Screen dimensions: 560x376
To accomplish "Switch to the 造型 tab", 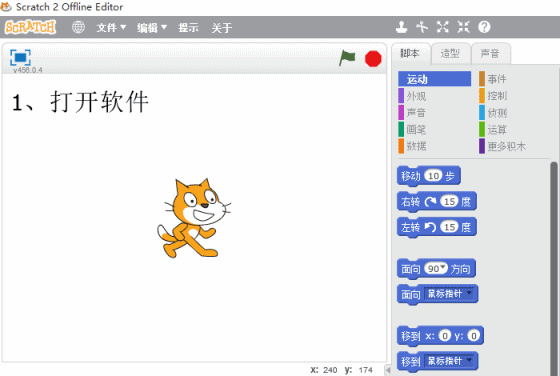I will 450,54.
